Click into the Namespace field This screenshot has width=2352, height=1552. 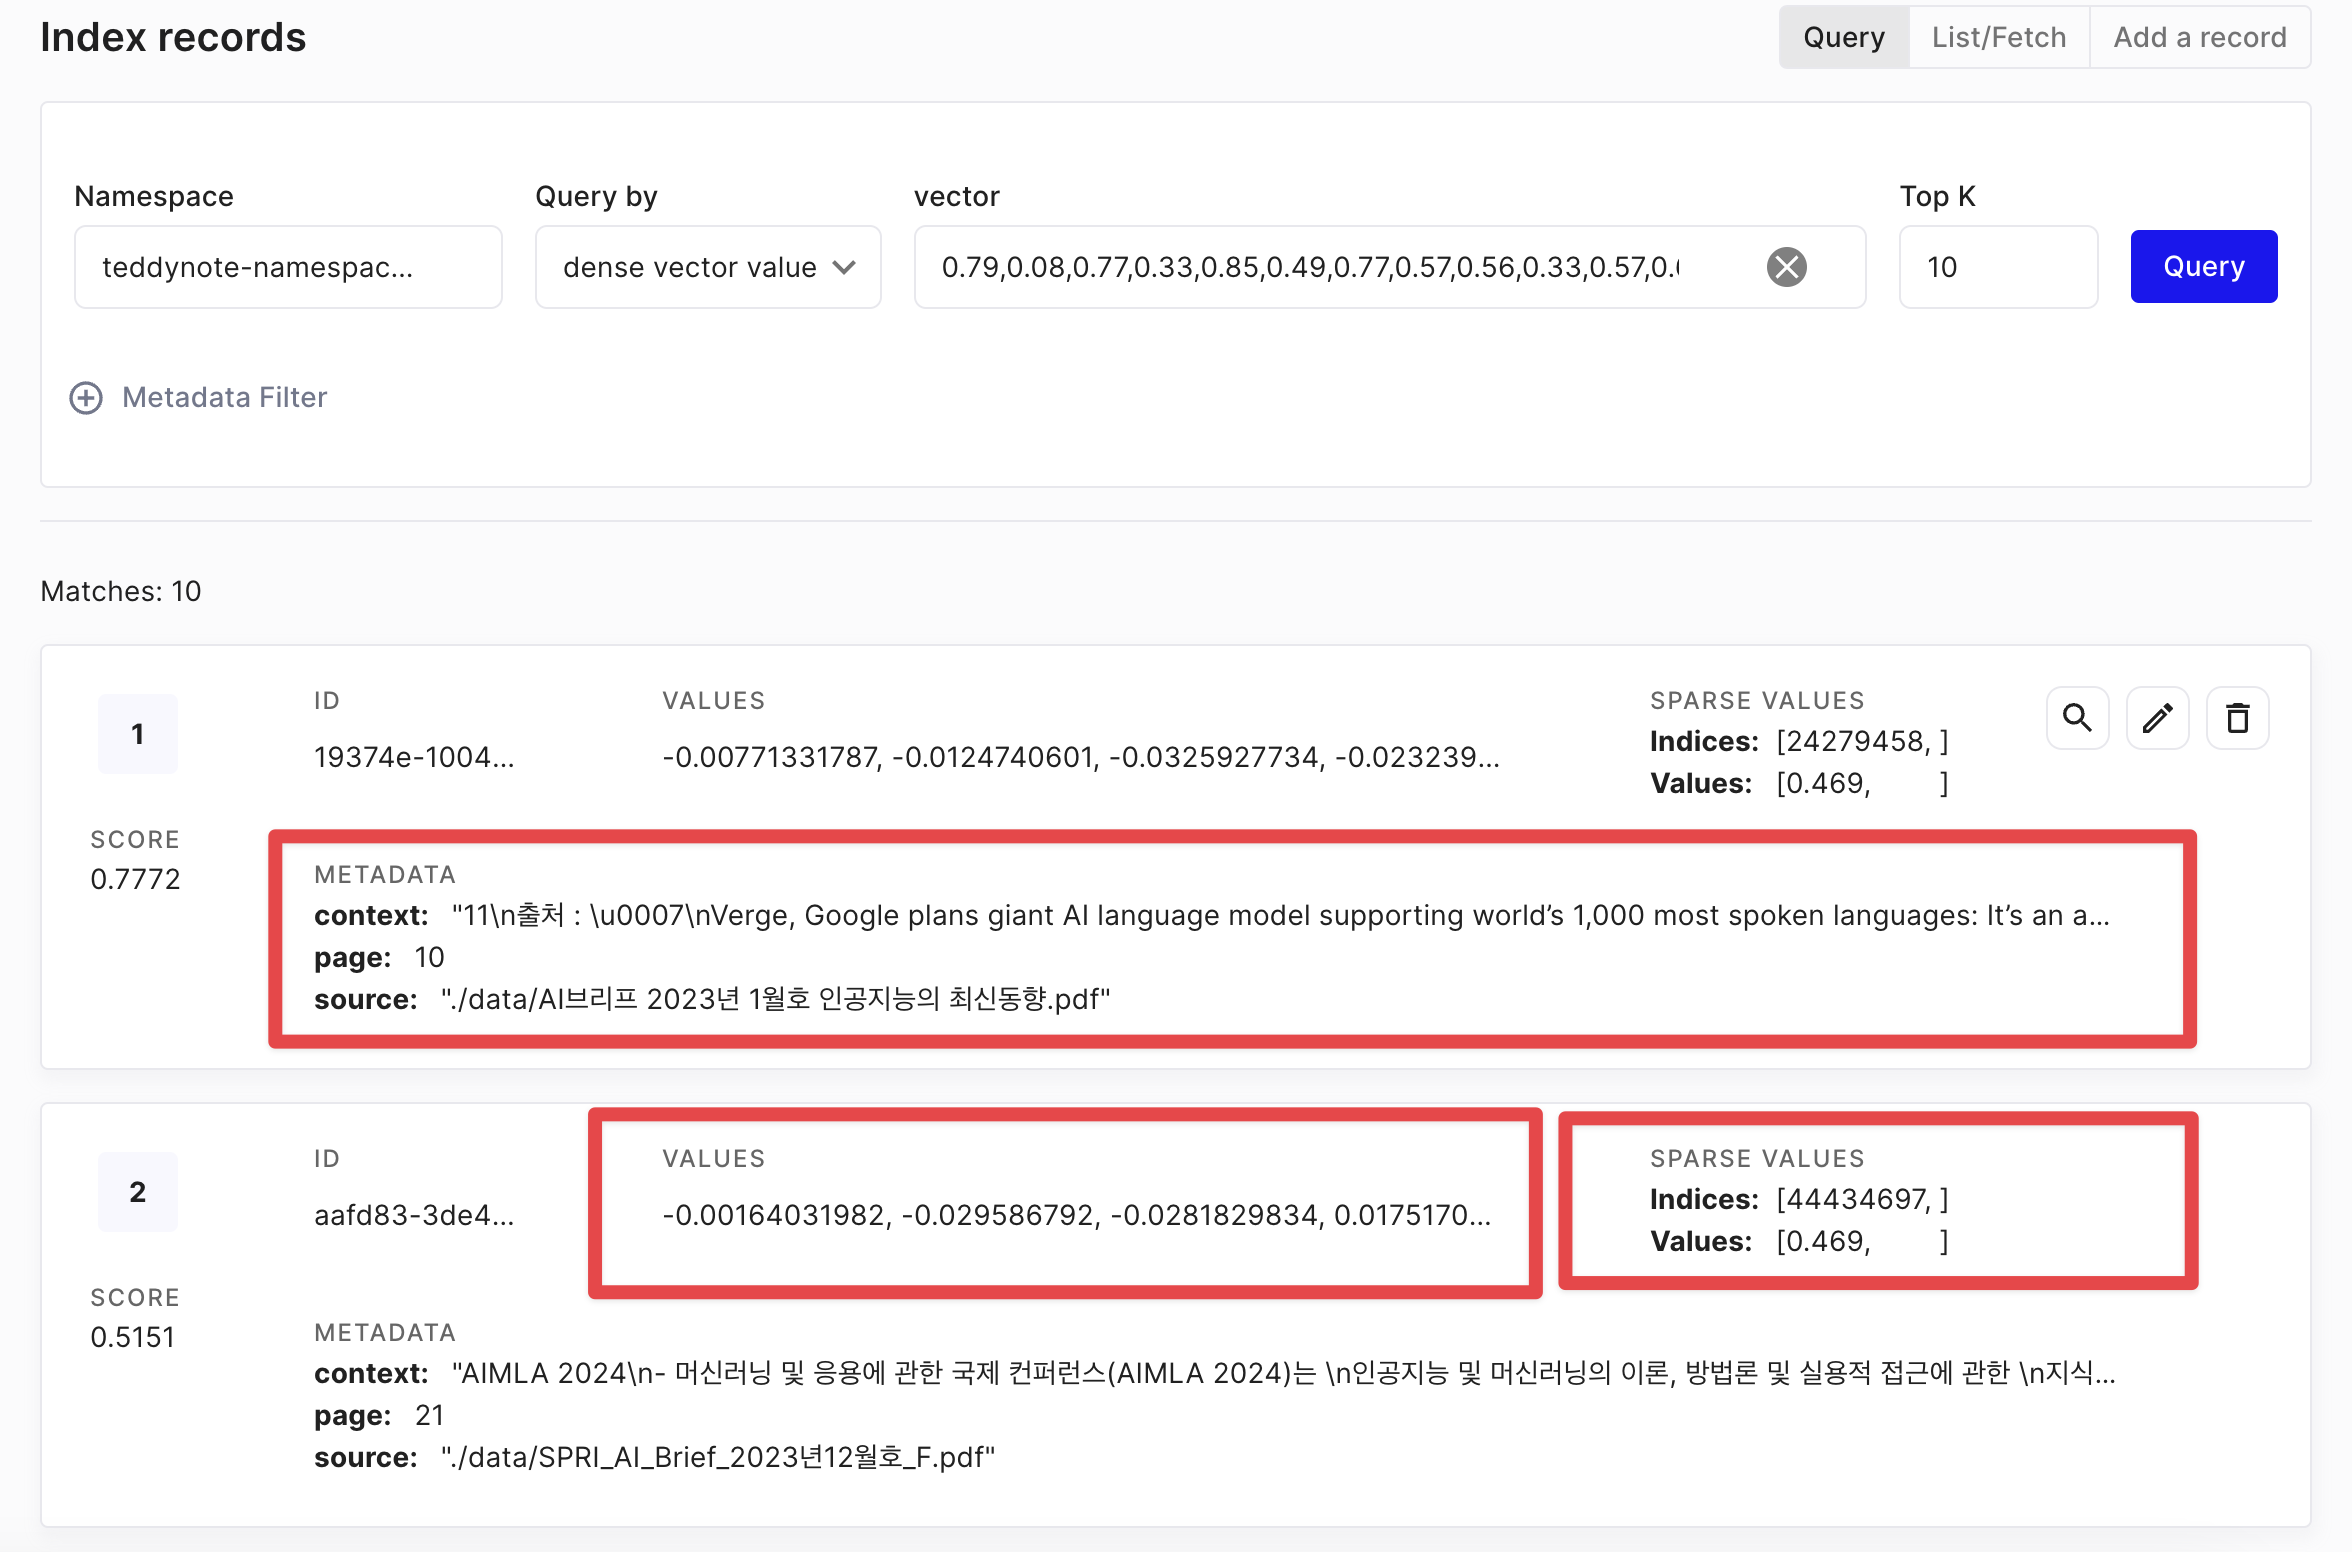click(287, 267)
